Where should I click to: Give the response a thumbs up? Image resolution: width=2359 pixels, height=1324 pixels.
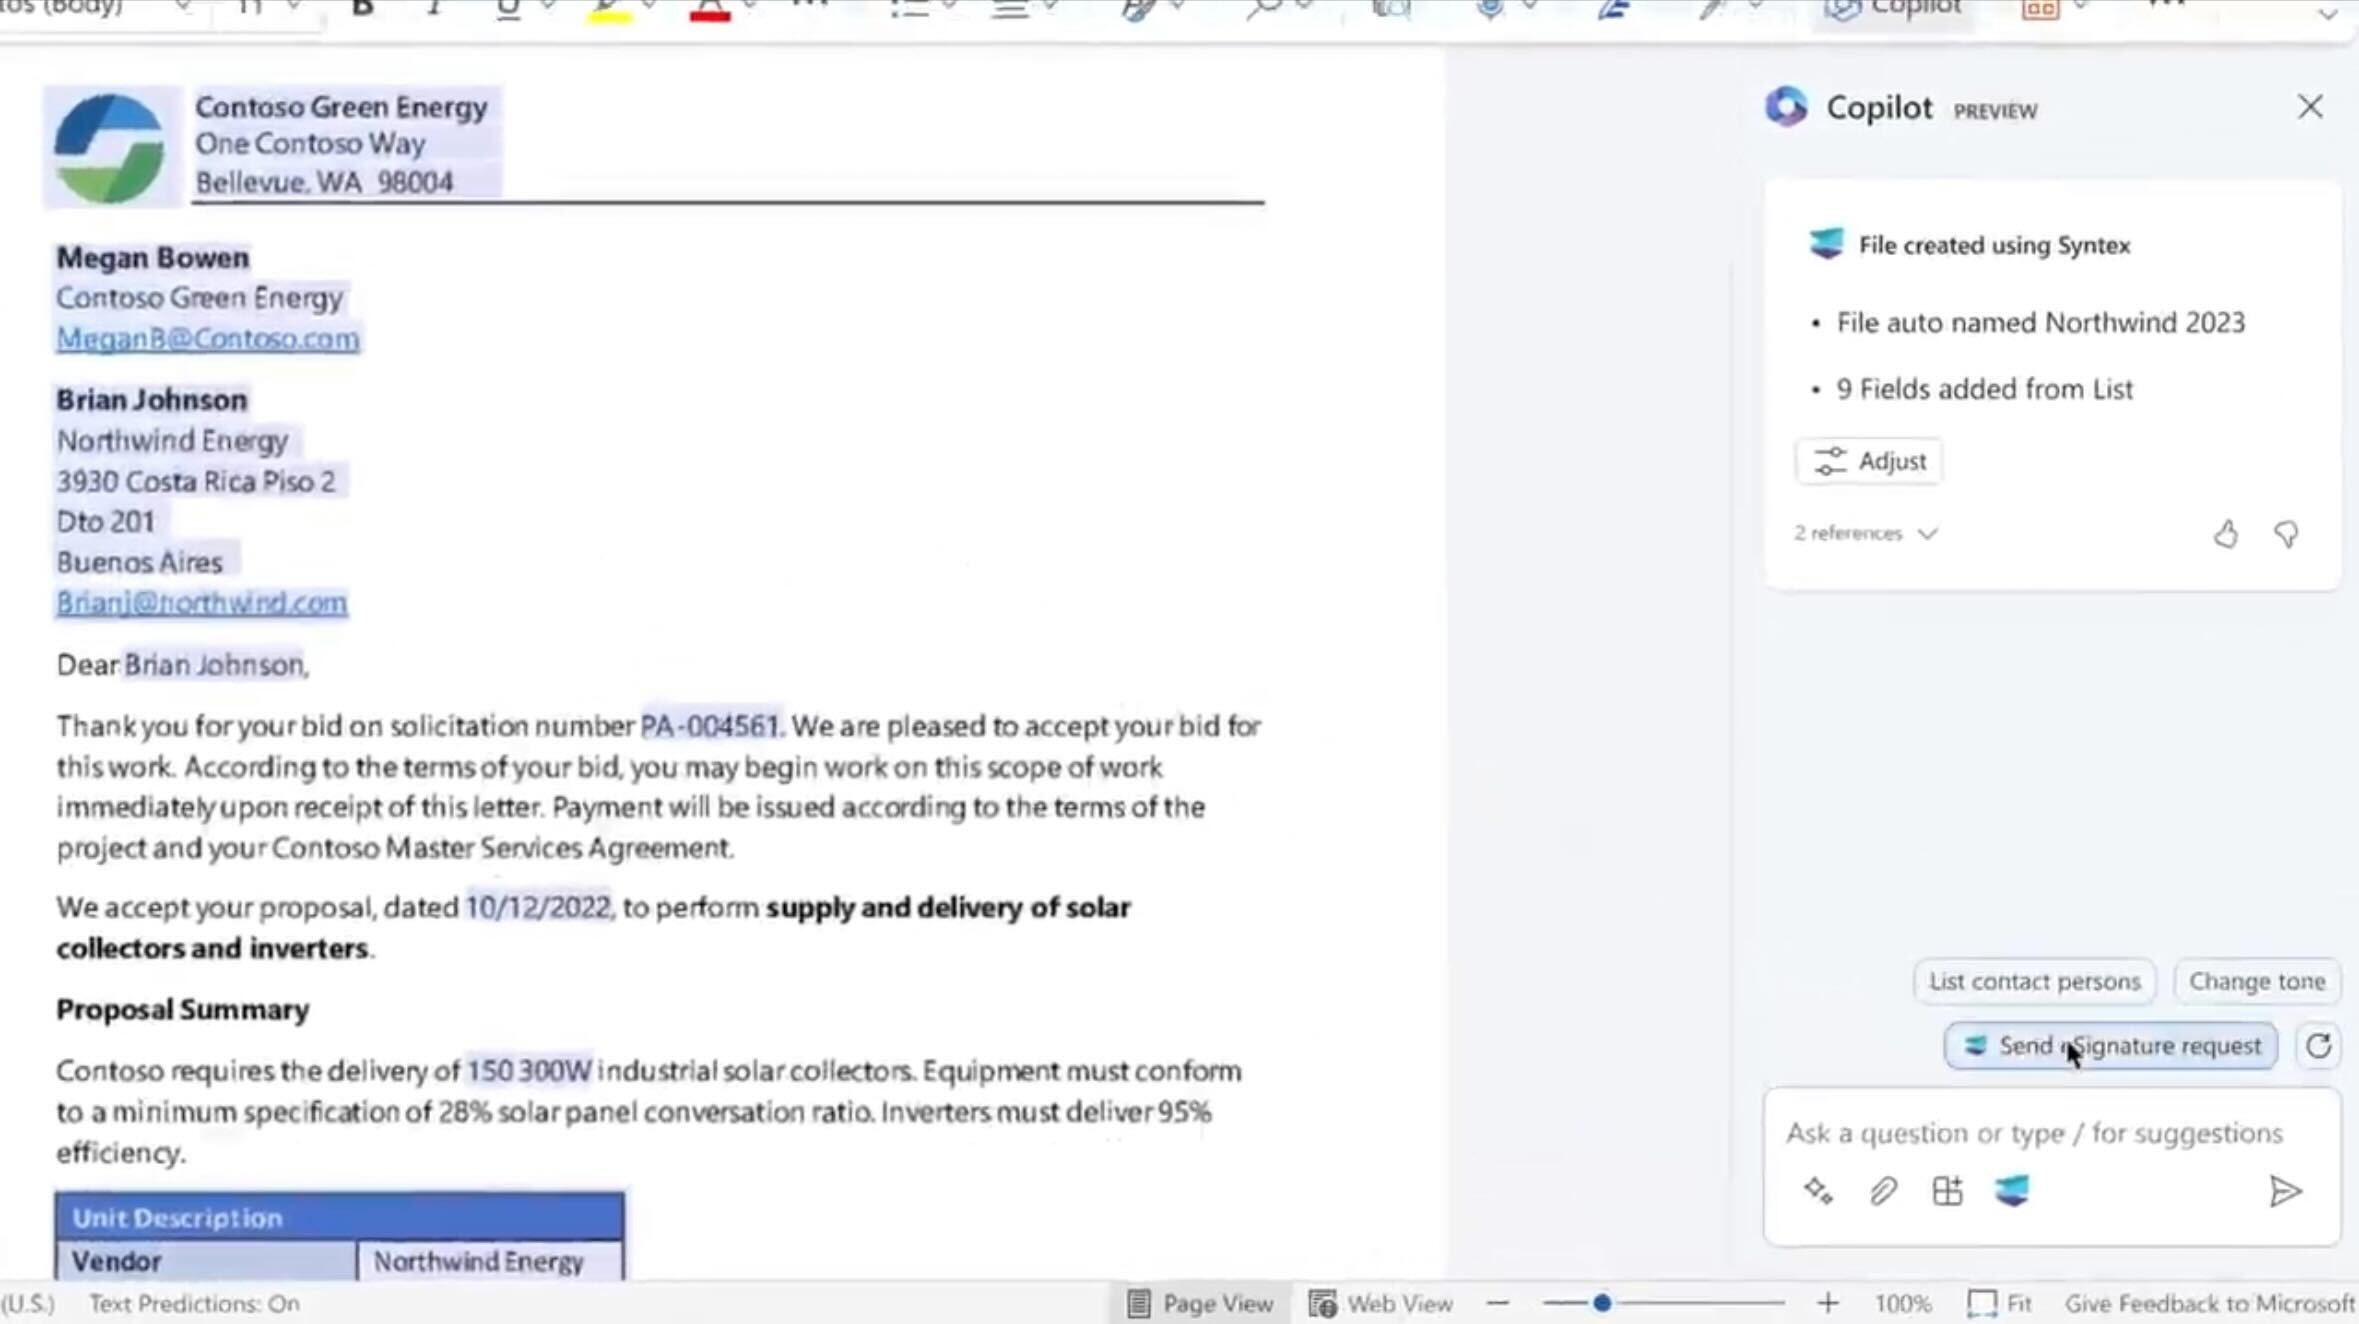click(2225, 534)
